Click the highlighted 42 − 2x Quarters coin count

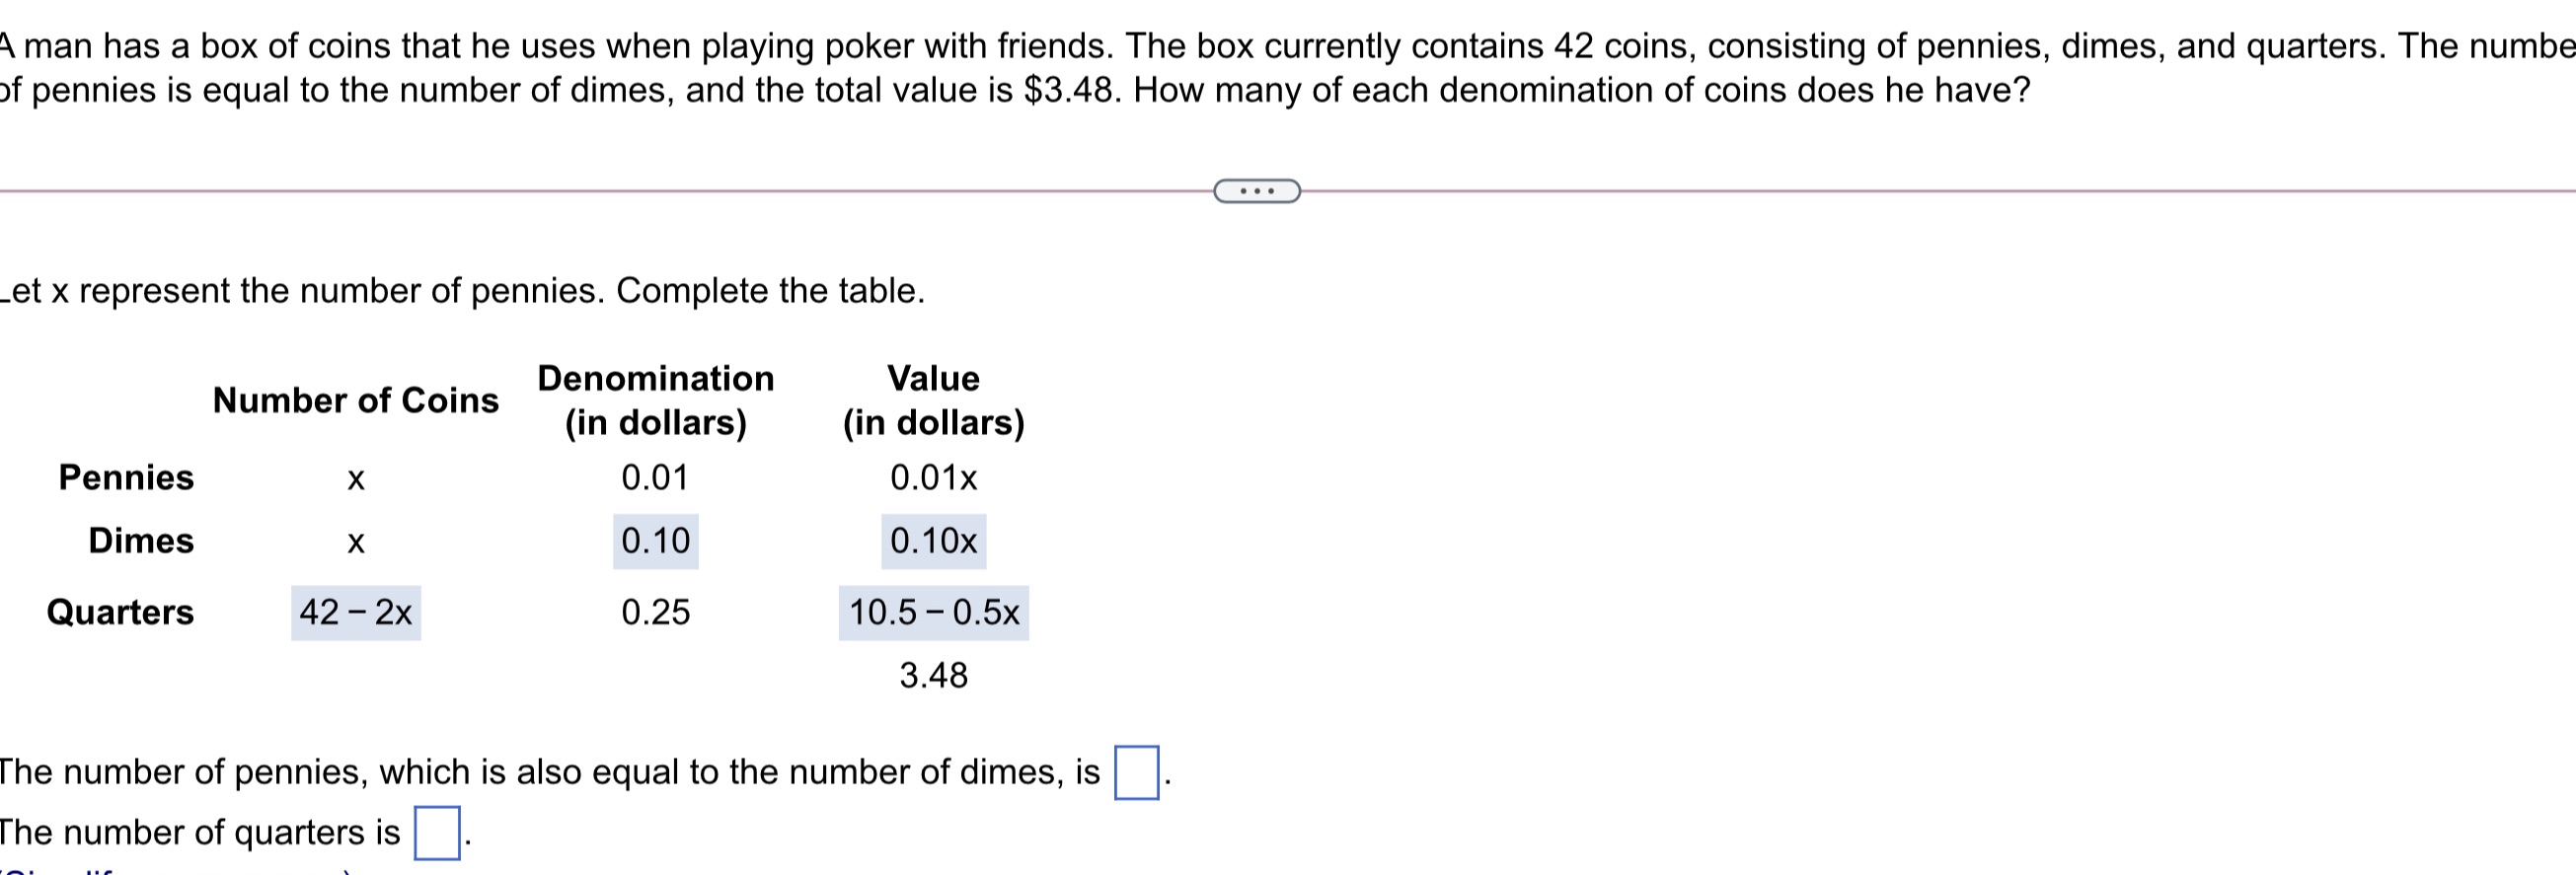355,614
